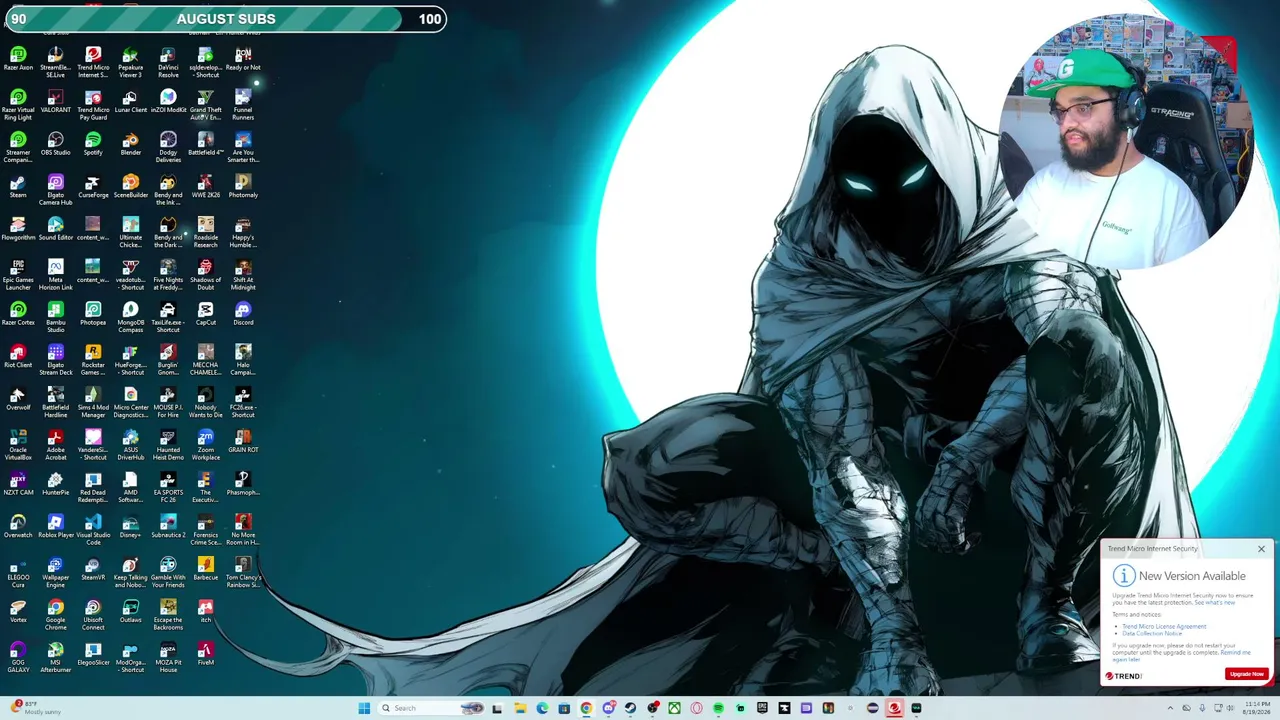Screen dimensions: 1280x720
Task: Click the Upgrade Now button
Action: [x=1246, y=674]
